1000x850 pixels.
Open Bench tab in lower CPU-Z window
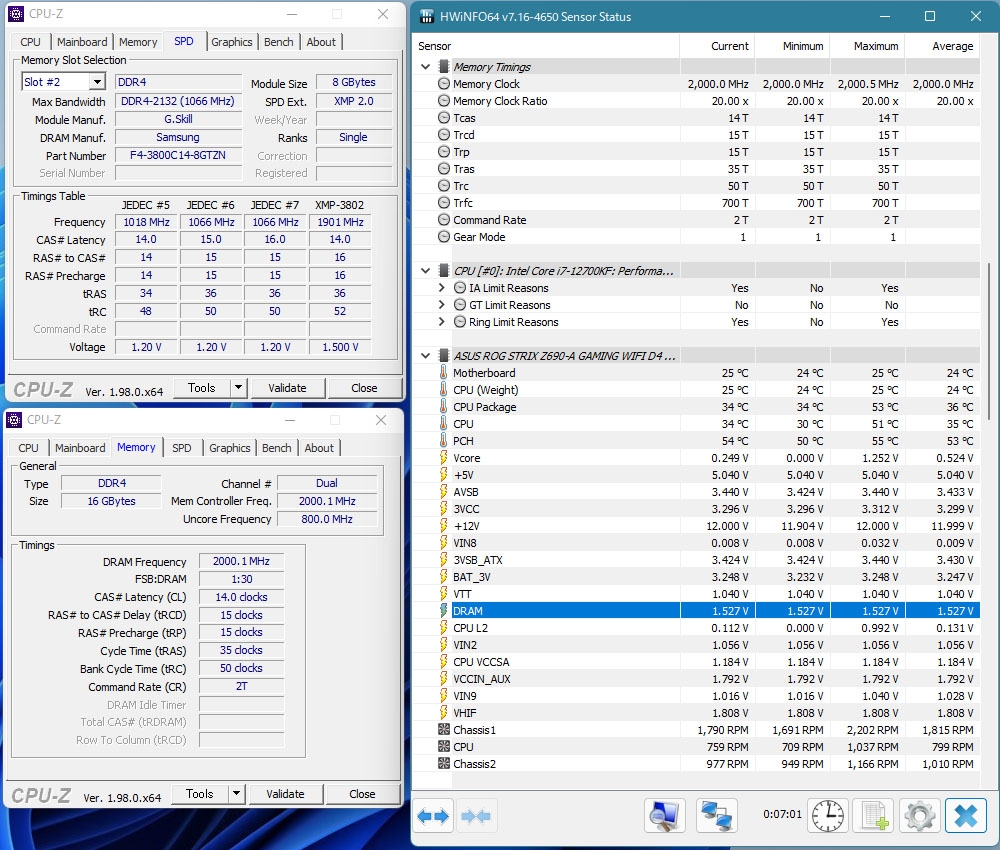tap(276, 448)
